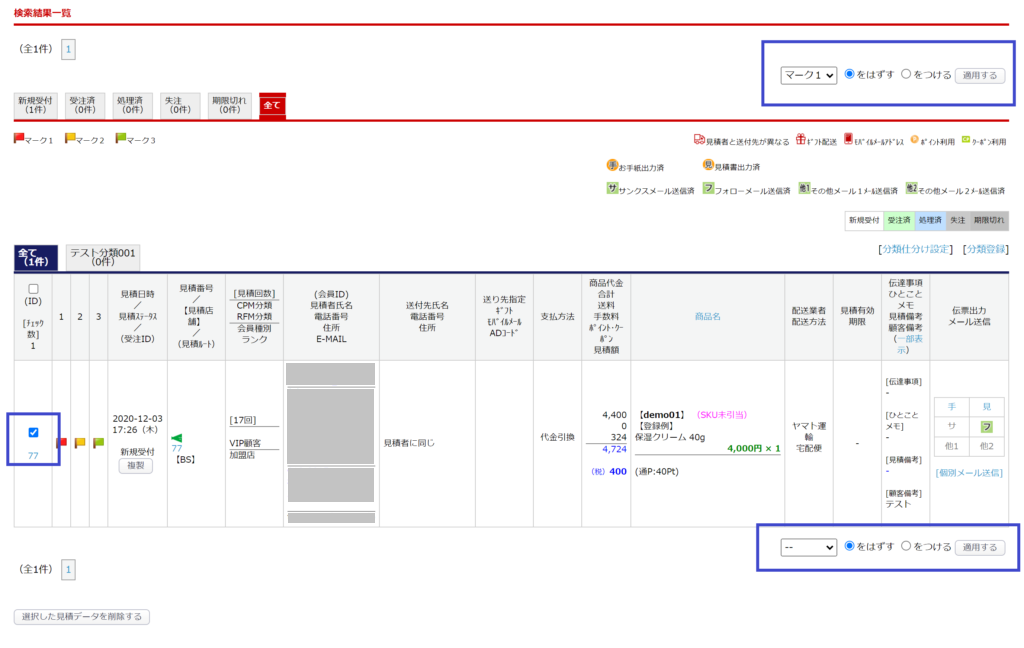Viewport: 1024px width, 648px height.
Task: Check the select-all checkbox above (ID) header
Action: click(x=33, y=288)
